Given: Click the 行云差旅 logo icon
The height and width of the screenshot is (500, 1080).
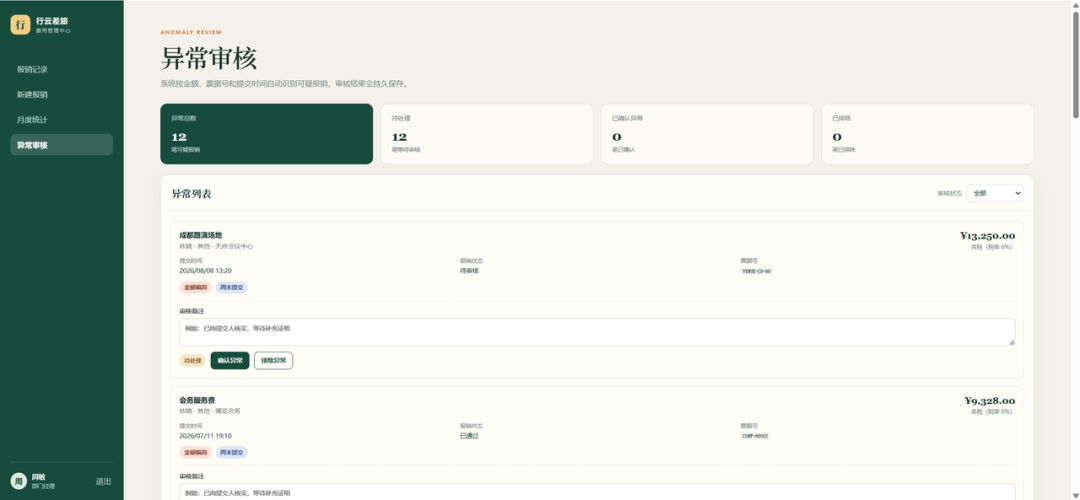Looking at the screenshot, I should [21, 25].
